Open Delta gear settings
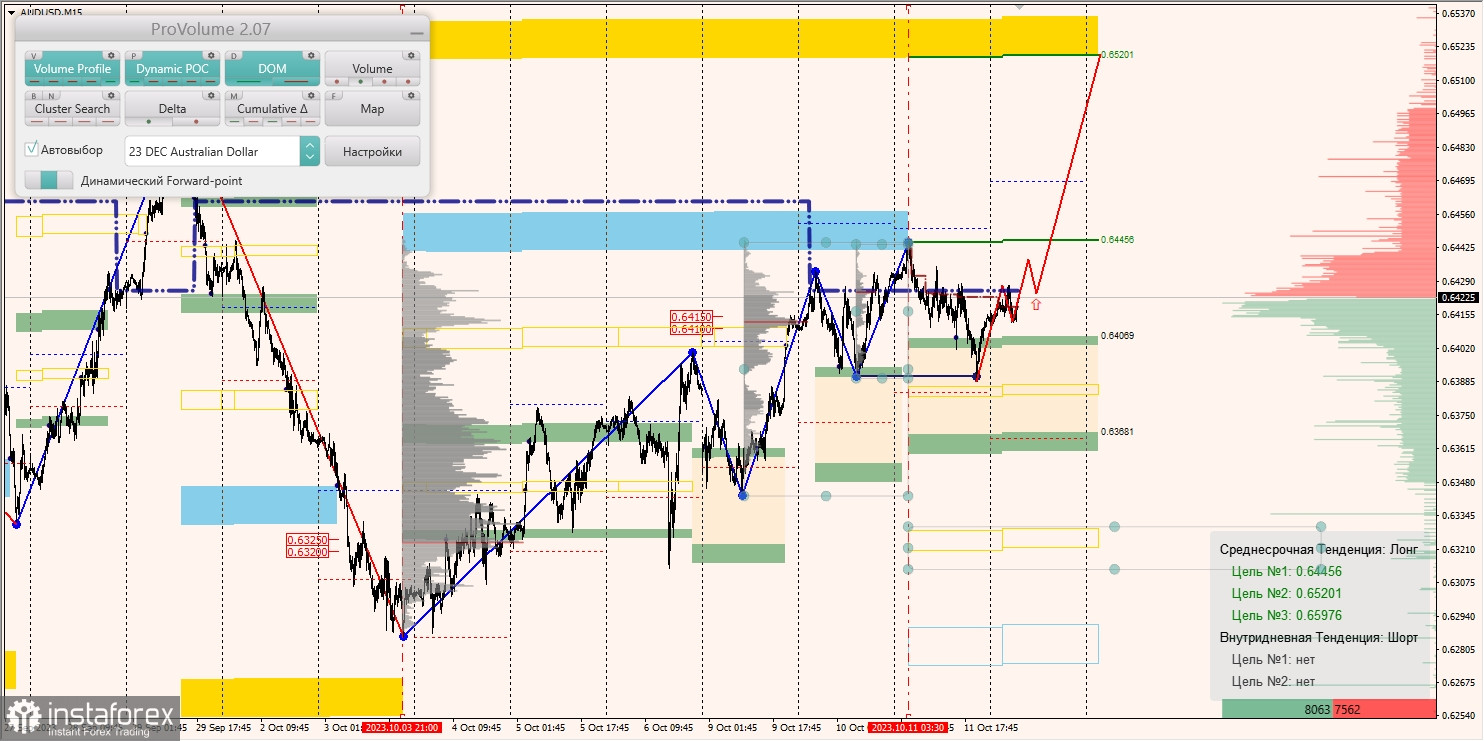This screenshot has width=1484, height=741. (x=210, y=96)
